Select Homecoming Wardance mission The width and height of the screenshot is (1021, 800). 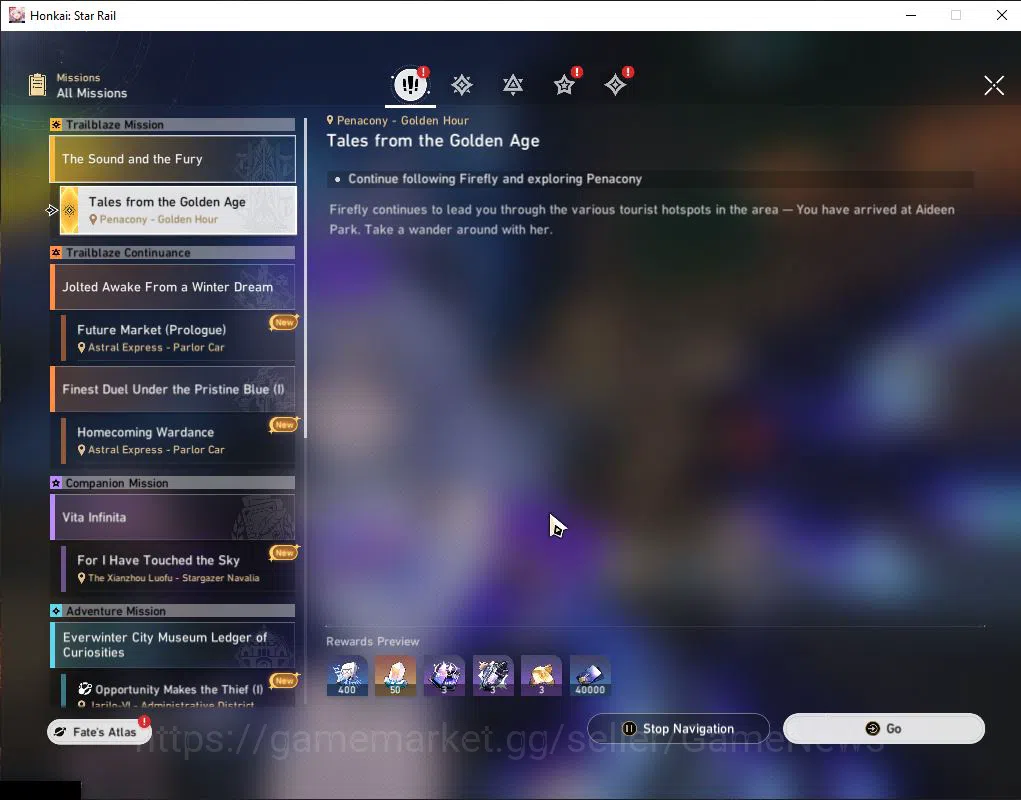coord(178,440)
